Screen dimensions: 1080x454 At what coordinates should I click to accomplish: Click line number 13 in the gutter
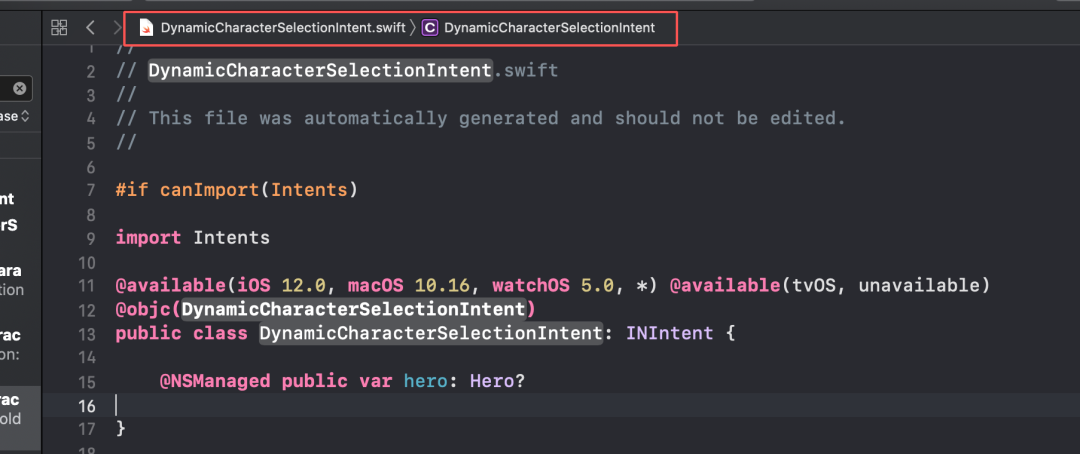pos(90,333)
